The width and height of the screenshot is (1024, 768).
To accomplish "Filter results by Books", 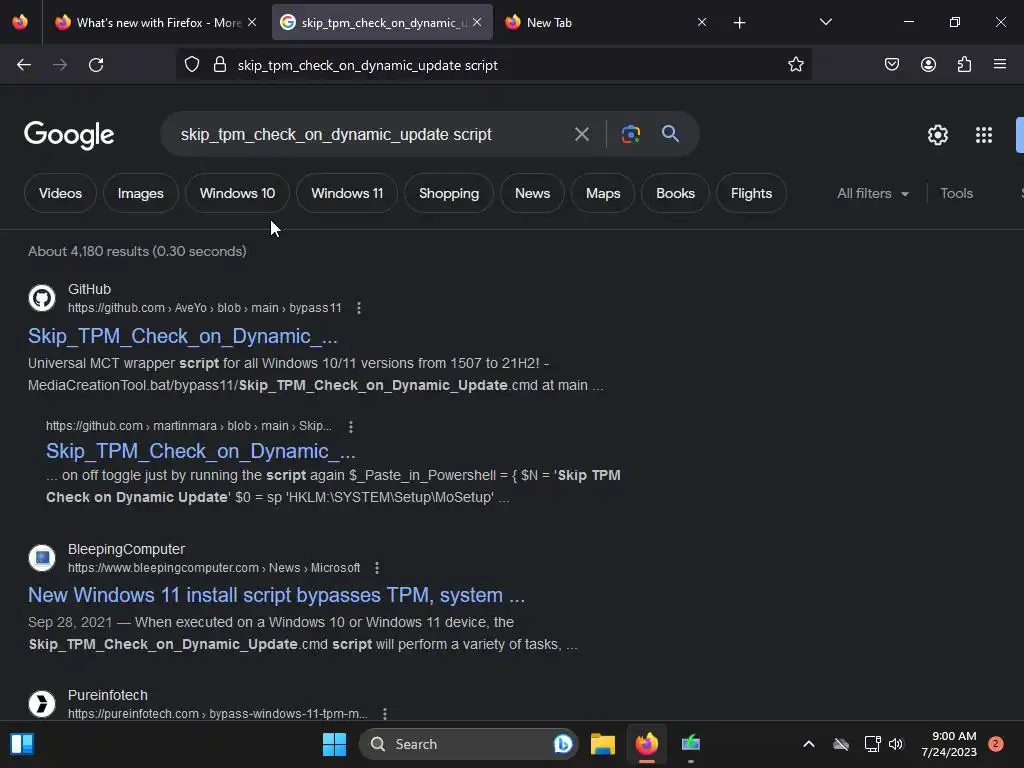I will tap(675, 193).
